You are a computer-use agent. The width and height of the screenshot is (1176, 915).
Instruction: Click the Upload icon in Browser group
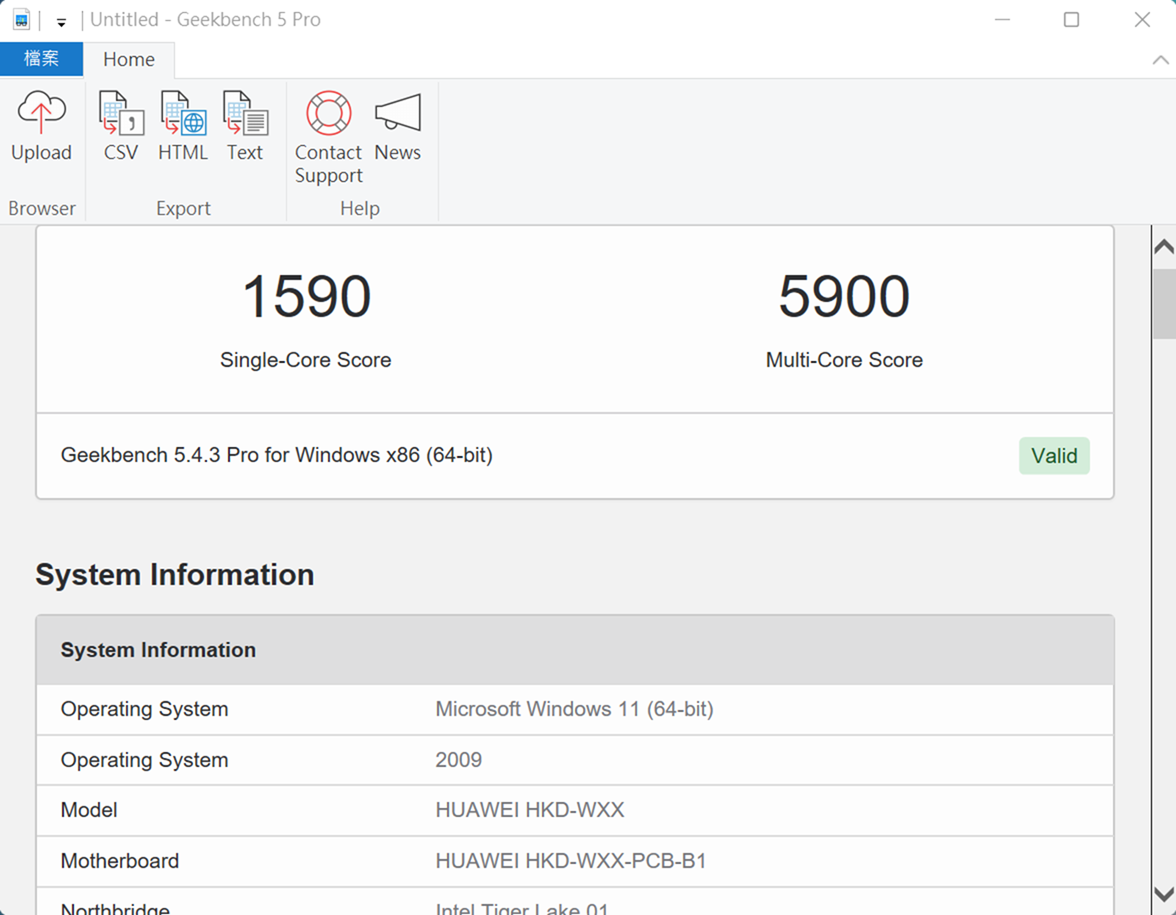click(41, 126)
